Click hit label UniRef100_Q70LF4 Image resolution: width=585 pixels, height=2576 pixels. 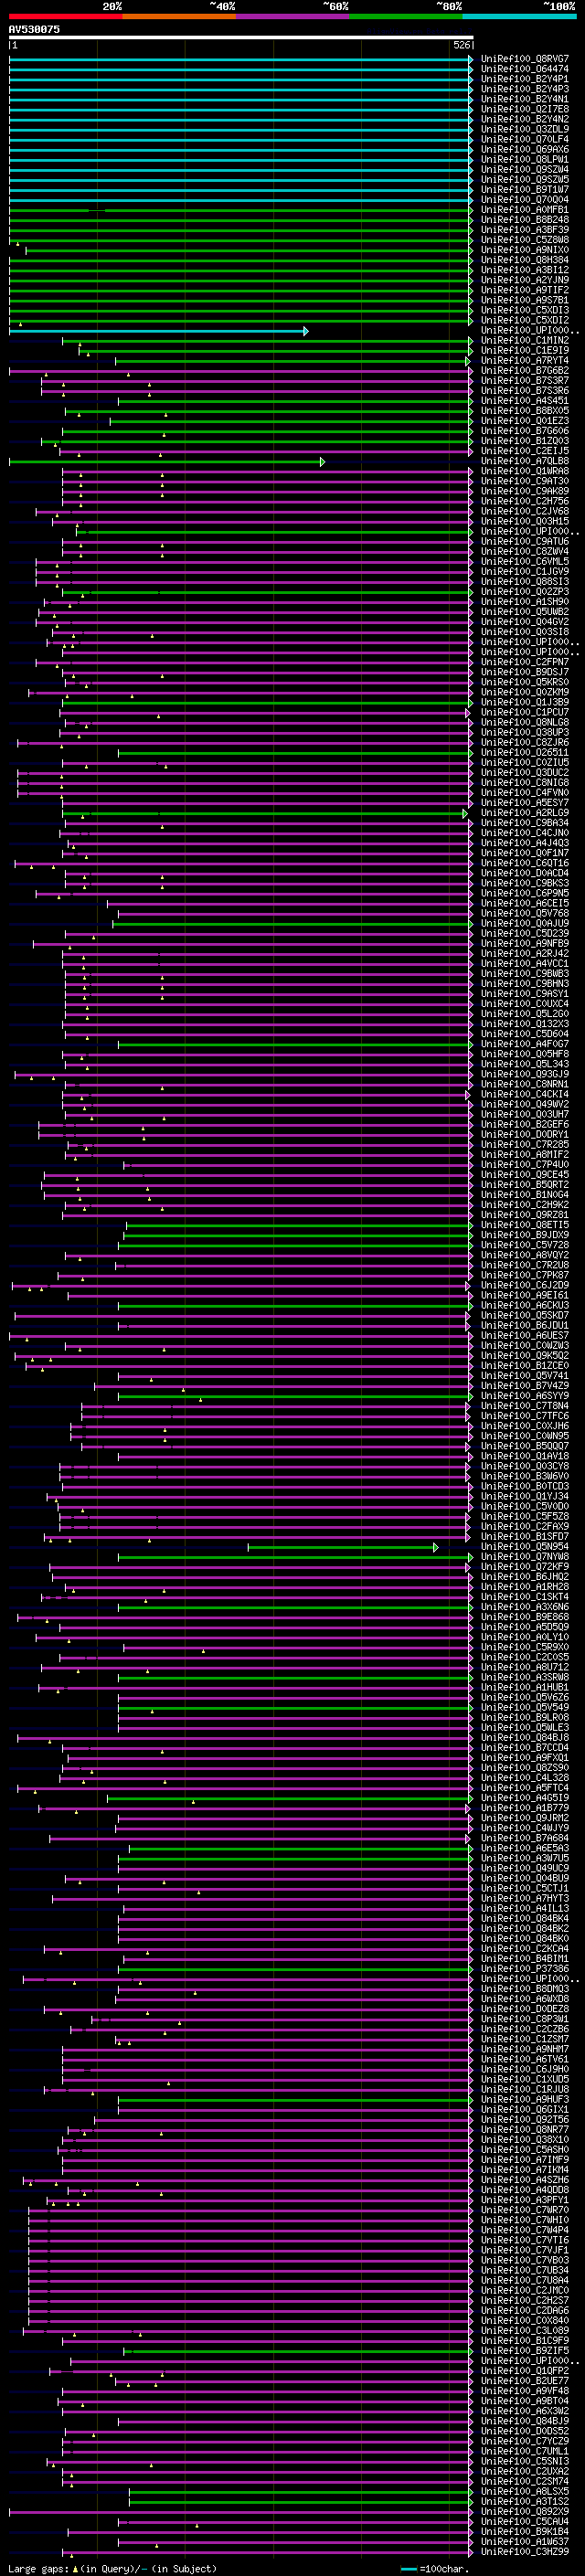point(525,139)
